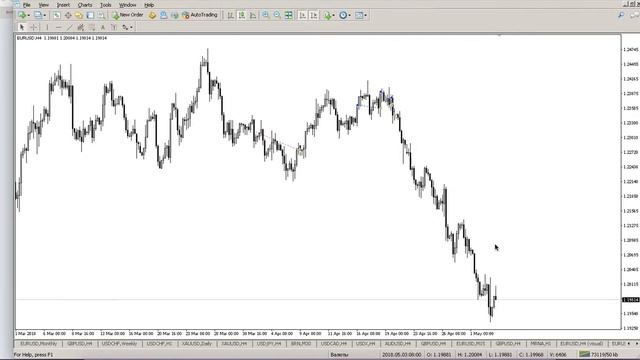640x360 pixels.
Task: Select the Text tool (A icon)
Action: pyautogui.click(x=103, y=27)
